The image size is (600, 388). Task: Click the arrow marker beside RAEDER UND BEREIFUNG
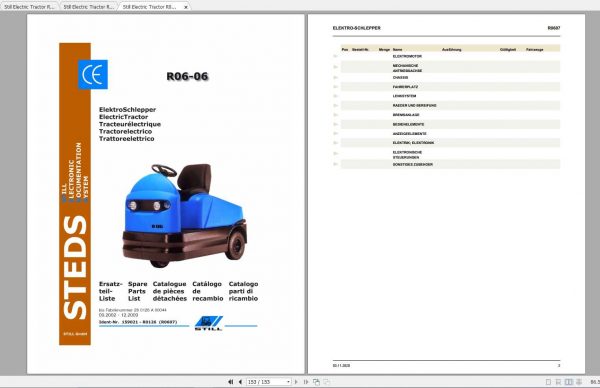click(336, 106)
